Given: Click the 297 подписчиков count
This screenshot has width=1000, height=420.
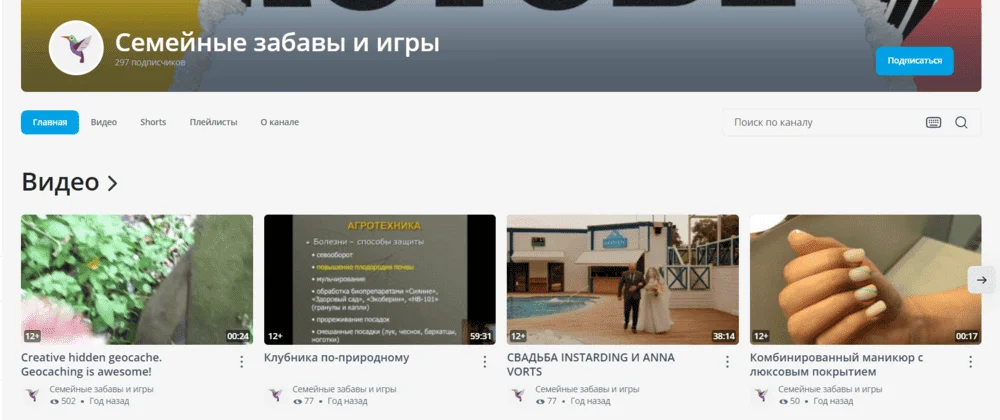Looking at the screenshot, I should (150, 63).
